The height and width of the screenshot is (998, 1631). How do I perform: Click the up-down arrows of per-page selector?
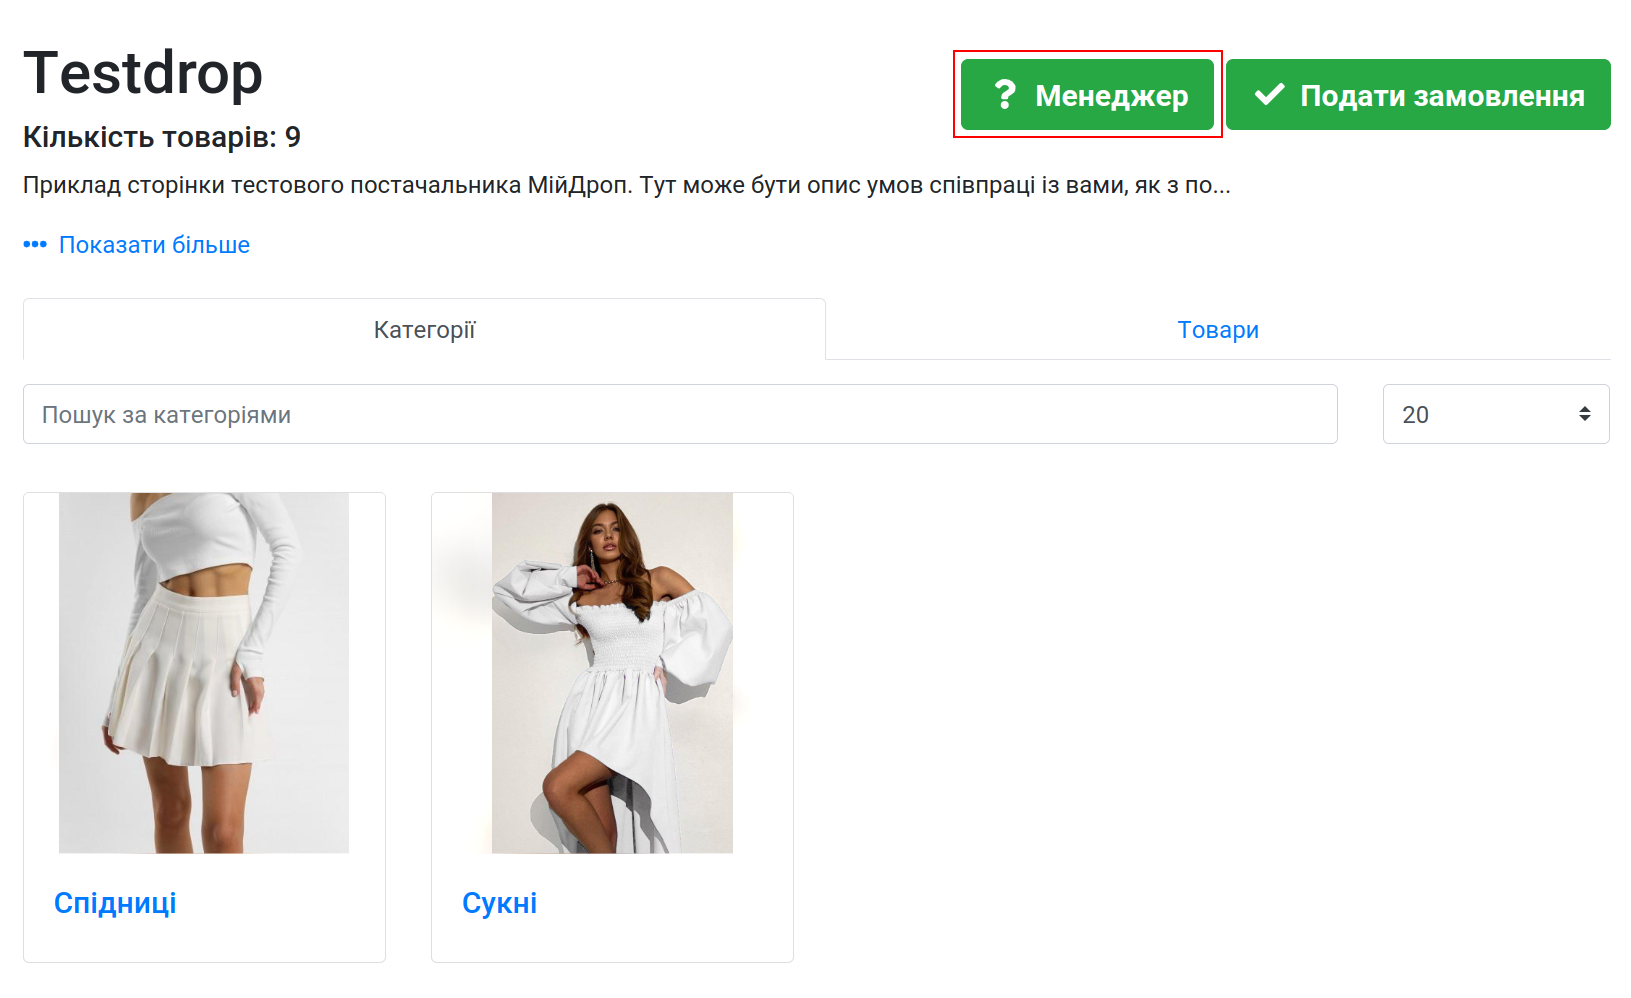coord(1585,414)
